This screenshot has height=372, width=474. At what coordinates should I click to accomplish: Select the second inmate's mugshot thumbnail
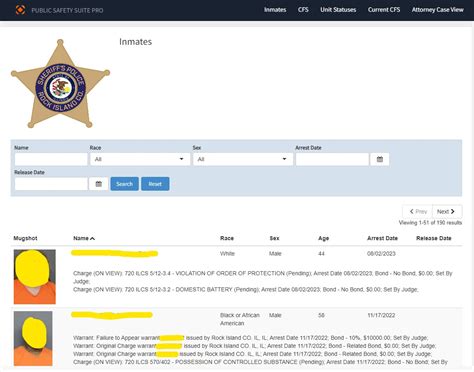coord(33,338)
